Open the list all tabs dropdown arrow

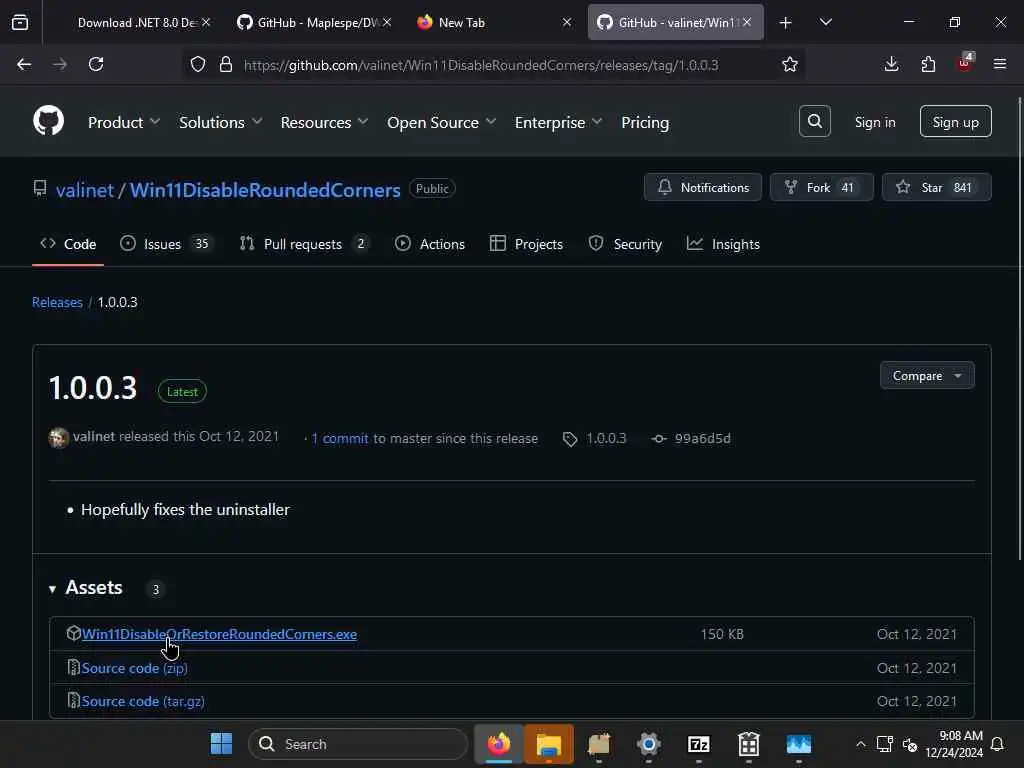825,22
